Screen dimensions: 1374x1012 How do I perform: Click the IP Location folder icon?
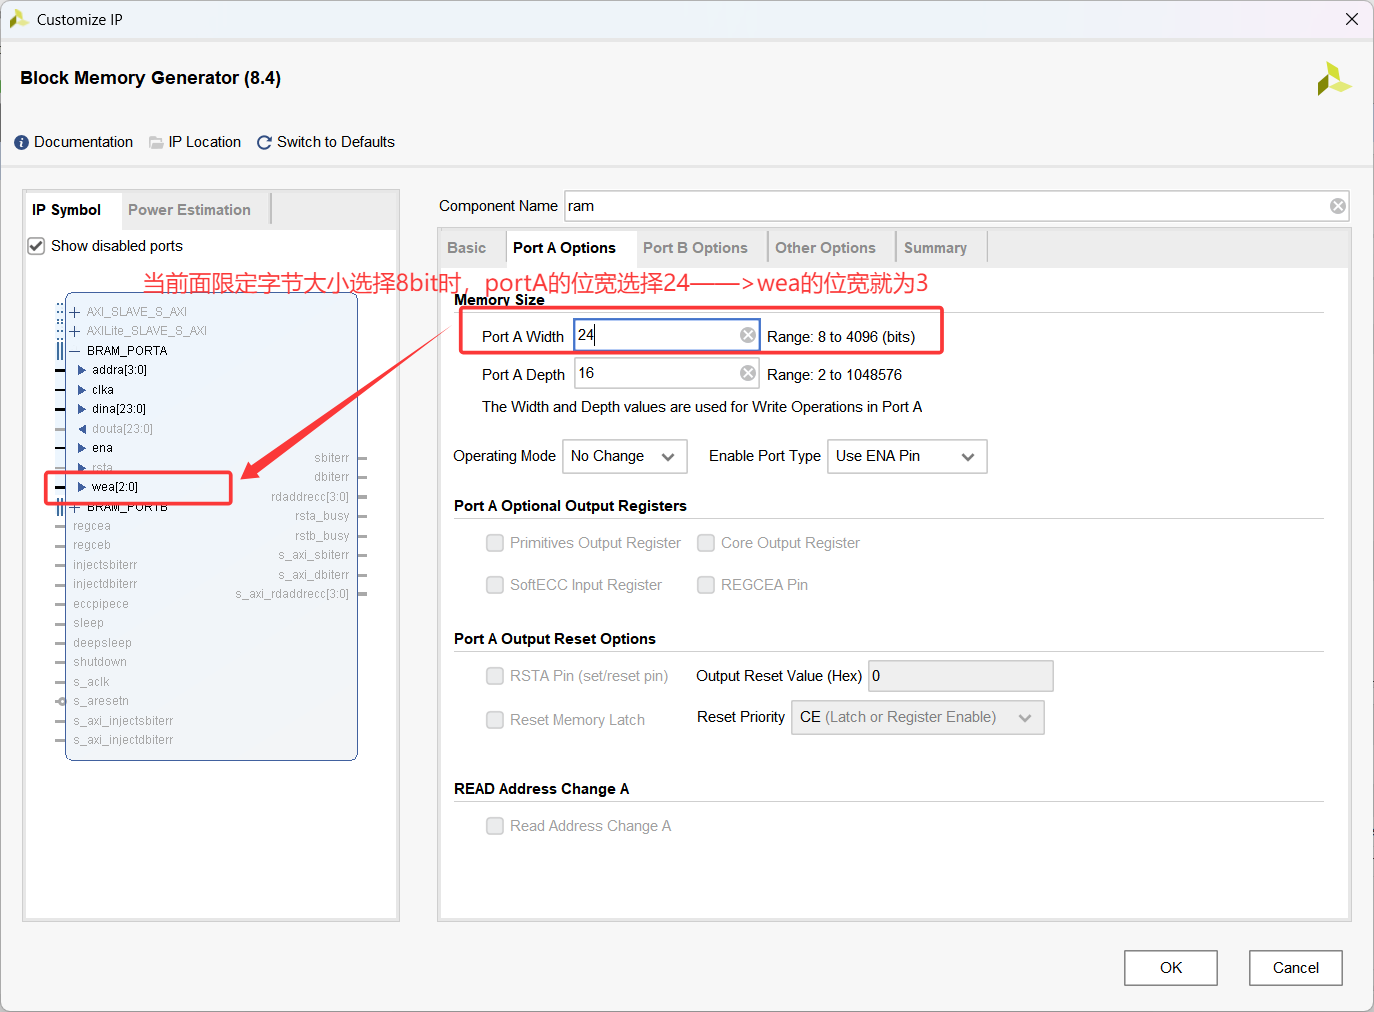pyautogui.click(x=156, y=143)
